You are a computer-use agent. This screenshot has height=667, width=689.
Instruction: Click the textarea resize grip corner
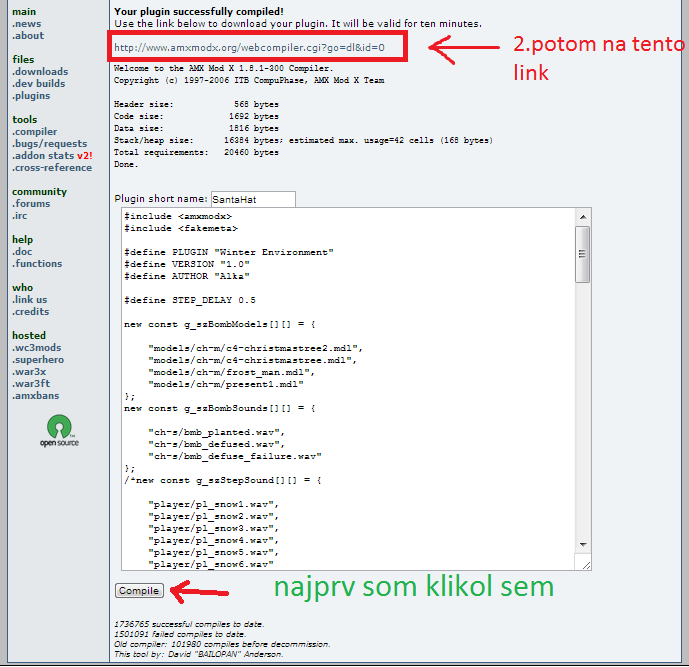(x=586, y=566)
